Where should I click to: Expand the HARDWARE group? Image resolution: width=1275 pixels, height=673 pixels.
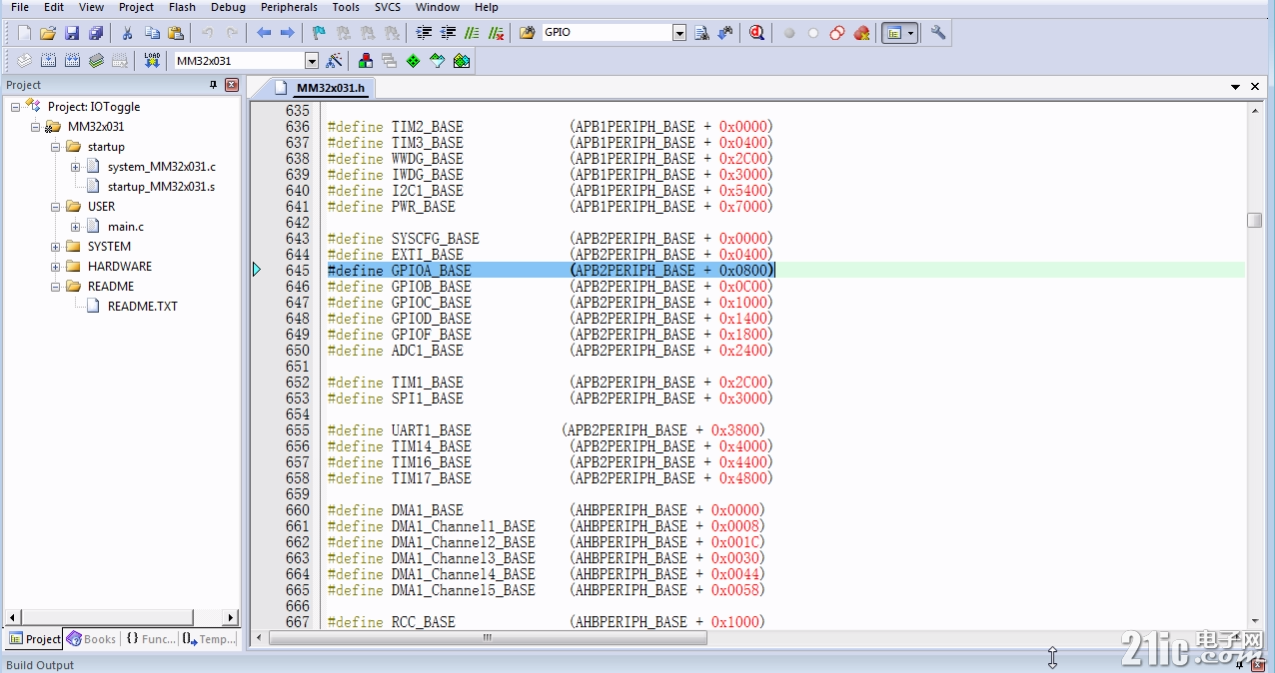click(56, 267)
